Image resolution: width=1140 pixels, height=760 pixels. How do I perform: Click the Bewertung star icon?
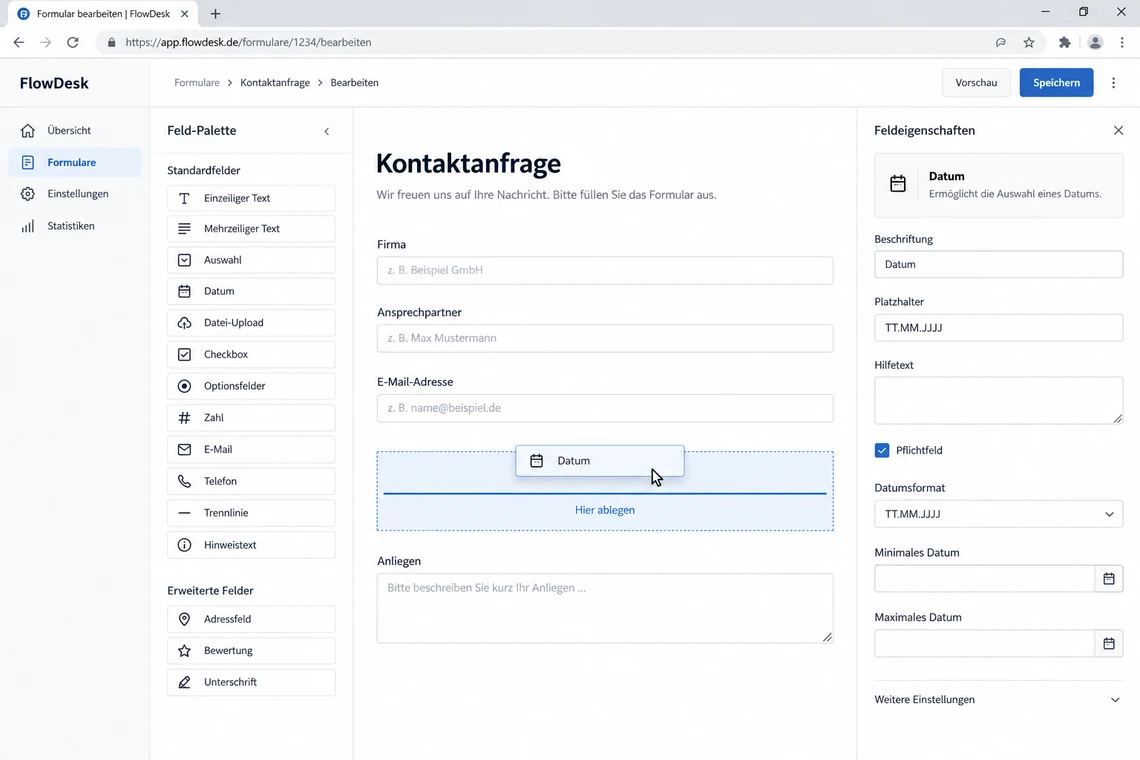click(184, 651)
